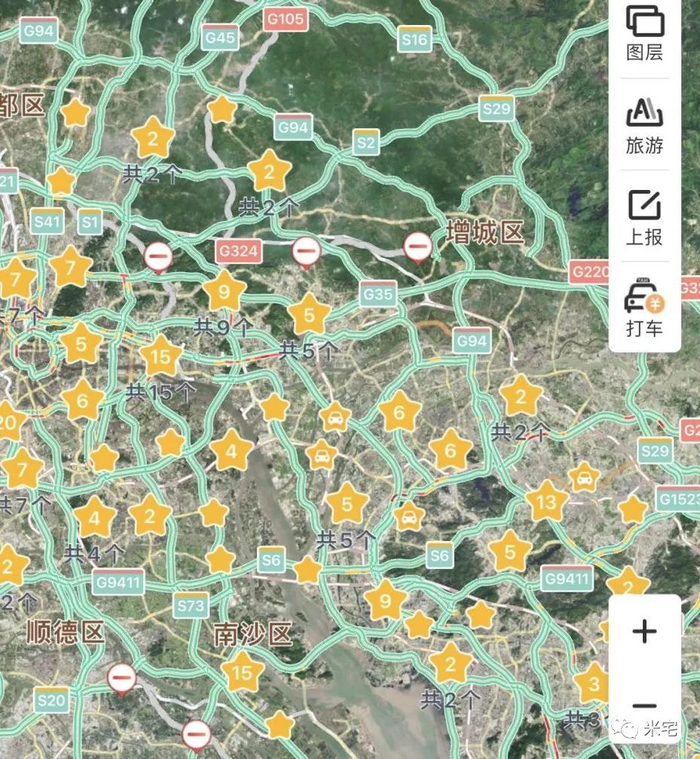Open the 9-item star cluster labeled 共9个

224,291
